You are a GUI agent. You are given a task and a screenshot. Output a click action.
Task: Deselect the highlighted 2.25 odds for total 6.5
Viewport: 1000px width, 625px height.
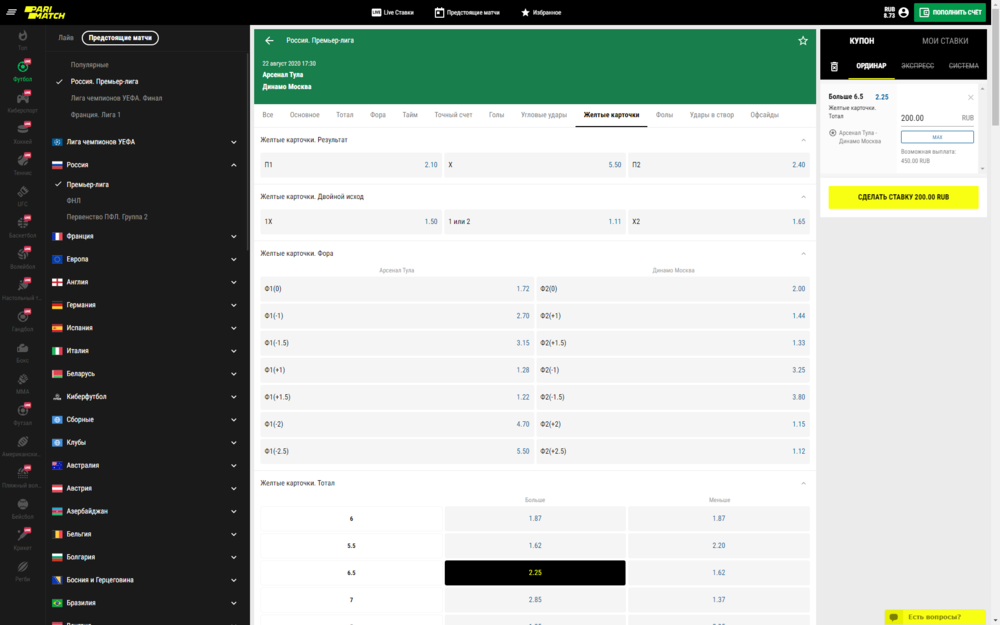(x=534, y=573)
